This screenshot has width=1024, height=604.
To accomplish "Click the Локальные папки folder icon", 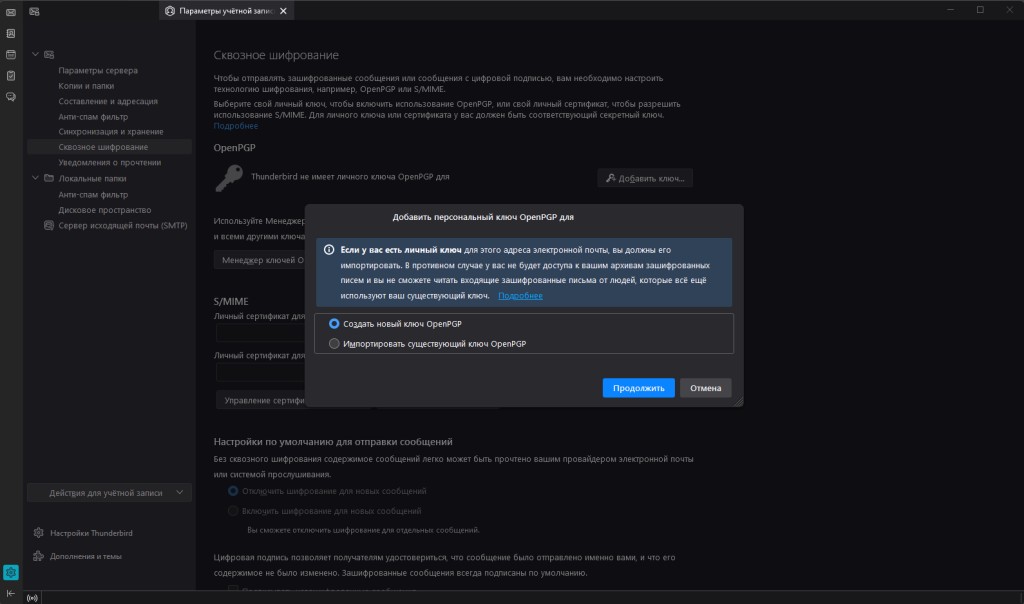I will (x=49, y=178).
